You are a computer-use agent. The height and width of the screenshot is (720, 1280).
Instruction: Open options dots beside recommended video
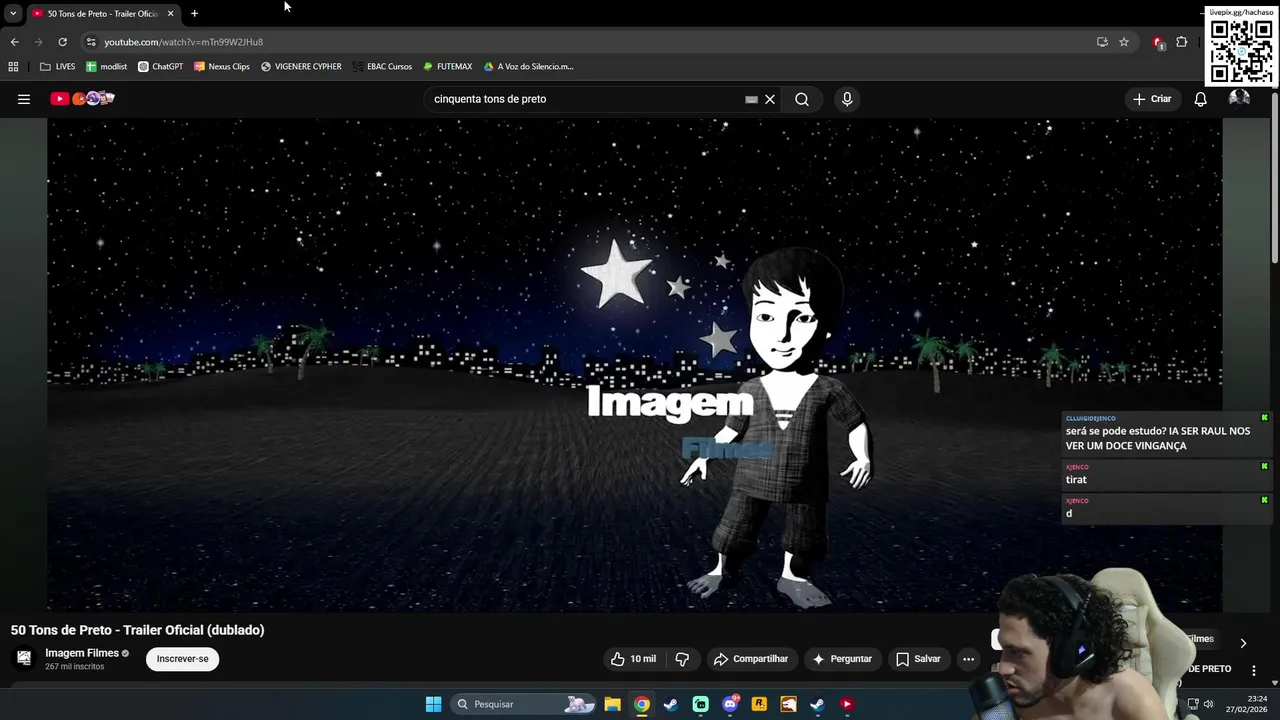click(x=1254, y=671)
